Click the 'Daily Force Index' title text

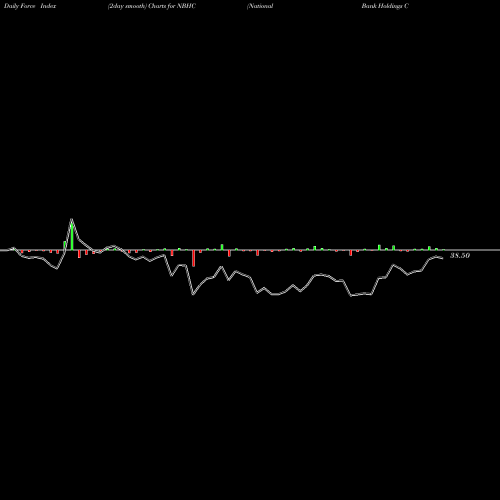[30, 6]
